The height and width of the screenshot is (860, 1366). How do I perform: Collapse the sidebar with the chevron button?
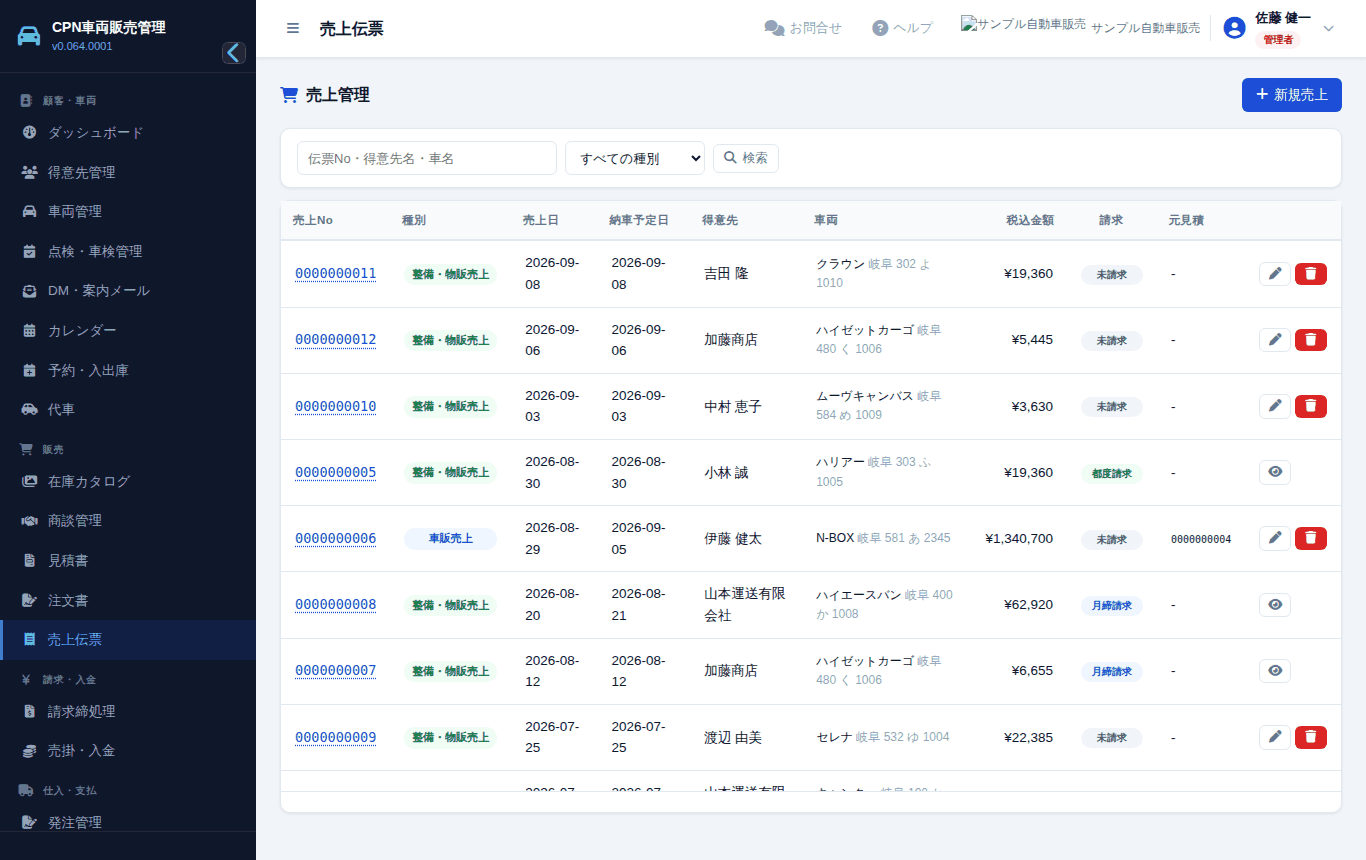tap(234, 53)
